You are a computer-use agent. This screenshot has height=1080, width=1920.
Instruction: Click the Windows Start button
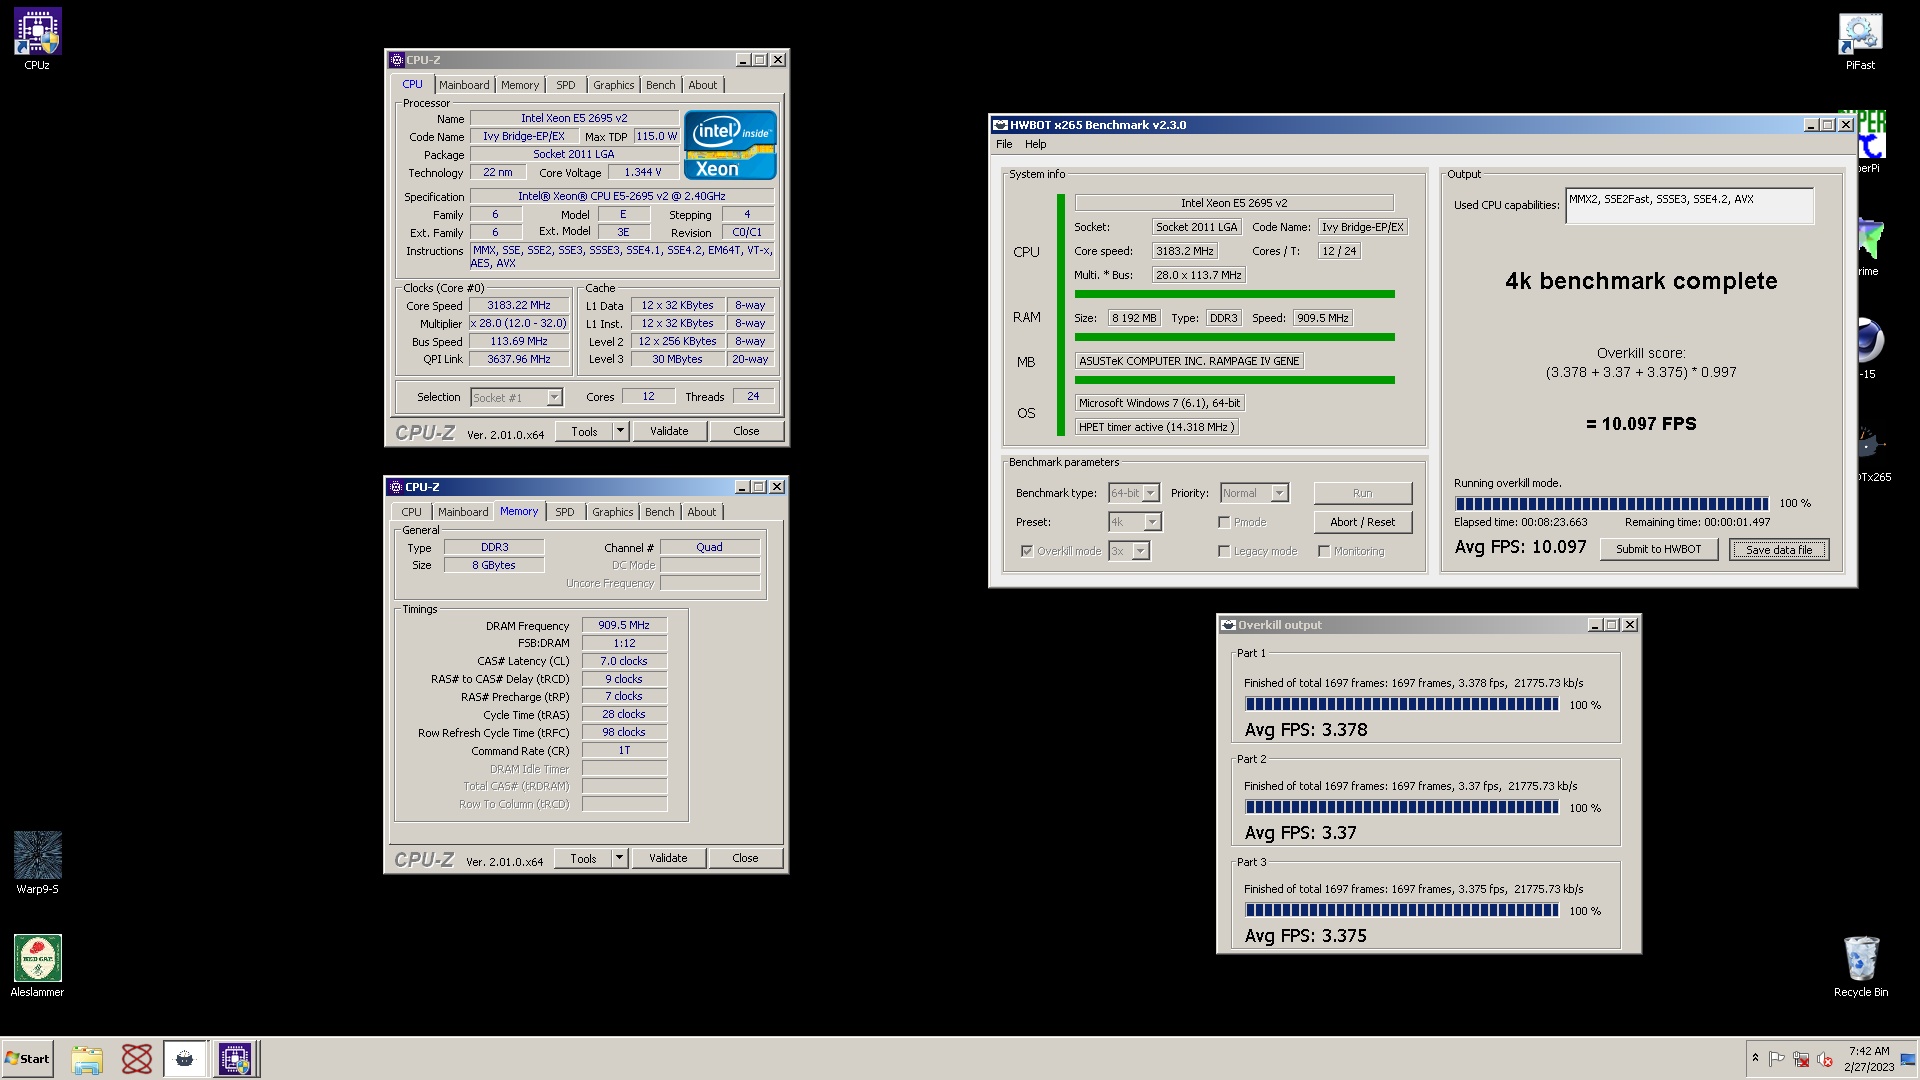click(27, 1059)
